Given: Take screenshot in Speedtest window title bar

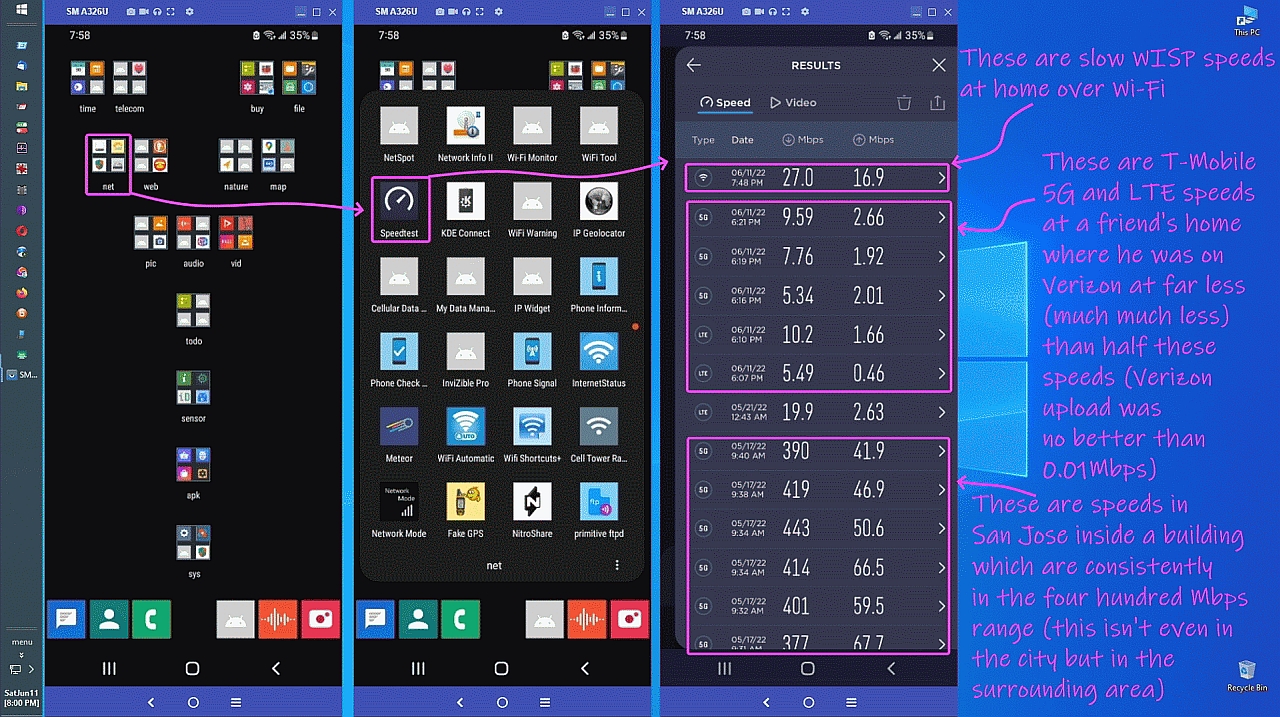Looking at the screenshot, I should [747, 10].
